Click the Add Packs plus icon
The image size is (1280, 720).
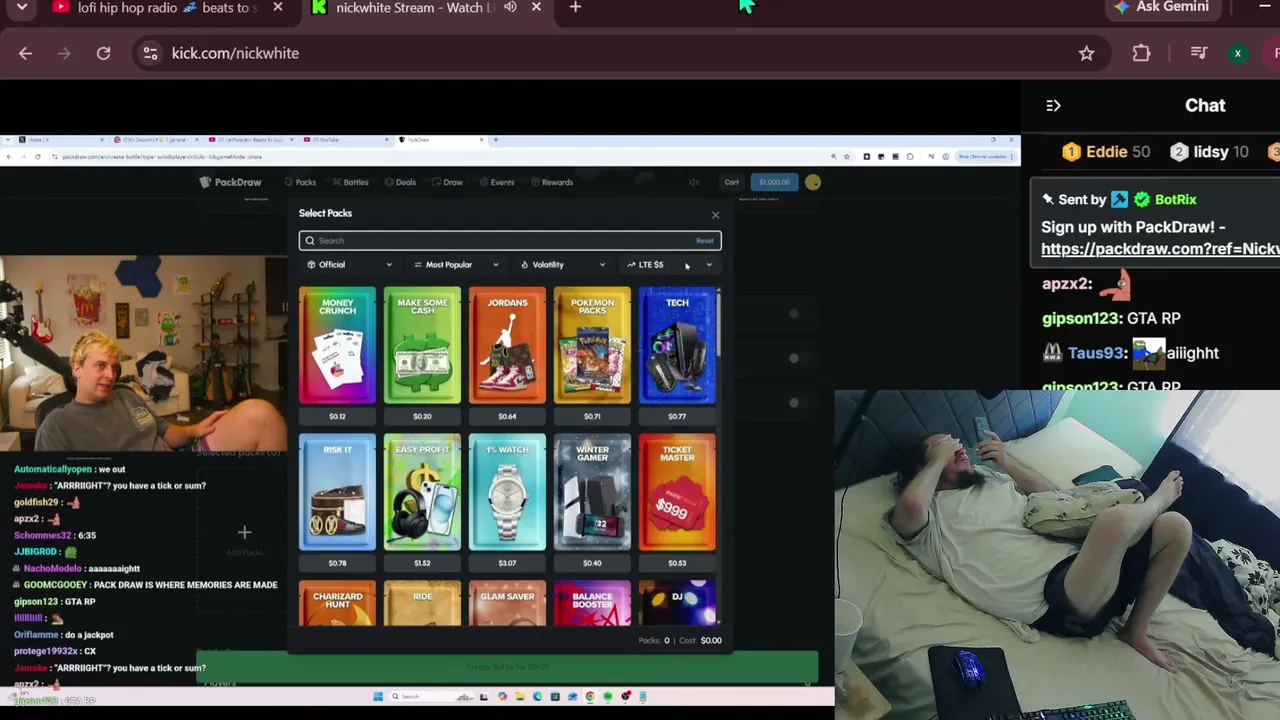pos(244,533)
